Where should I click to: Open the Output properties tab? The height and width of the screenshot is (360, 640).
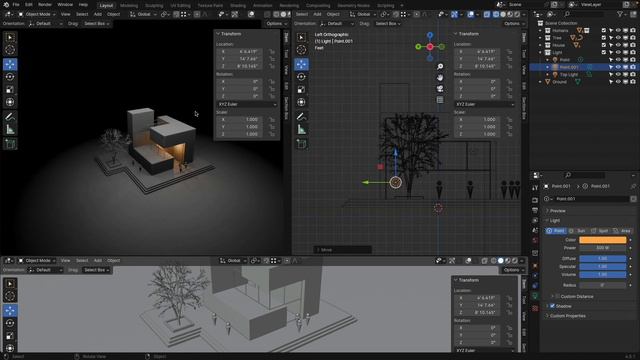pyautogui.click(x=535, y=210)
